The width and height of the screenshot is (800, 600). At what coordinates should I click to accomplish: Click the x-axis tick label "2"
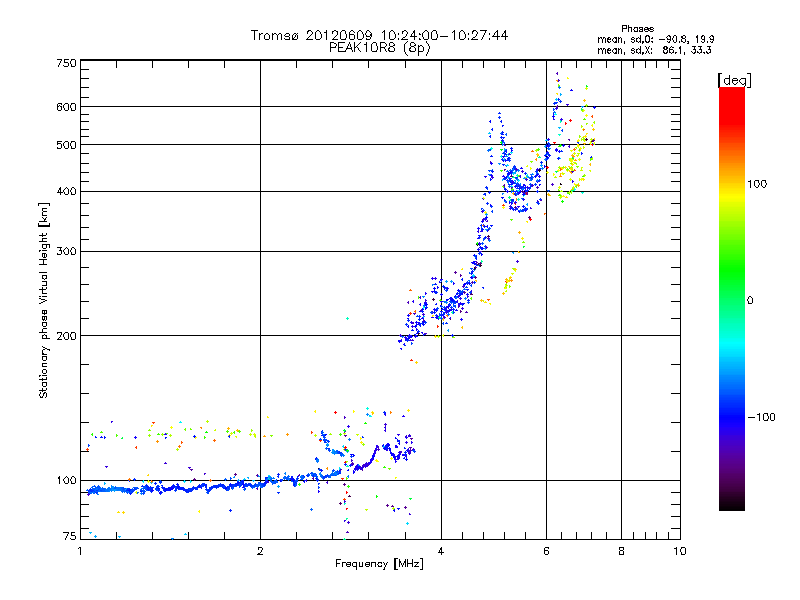[260, 551]
